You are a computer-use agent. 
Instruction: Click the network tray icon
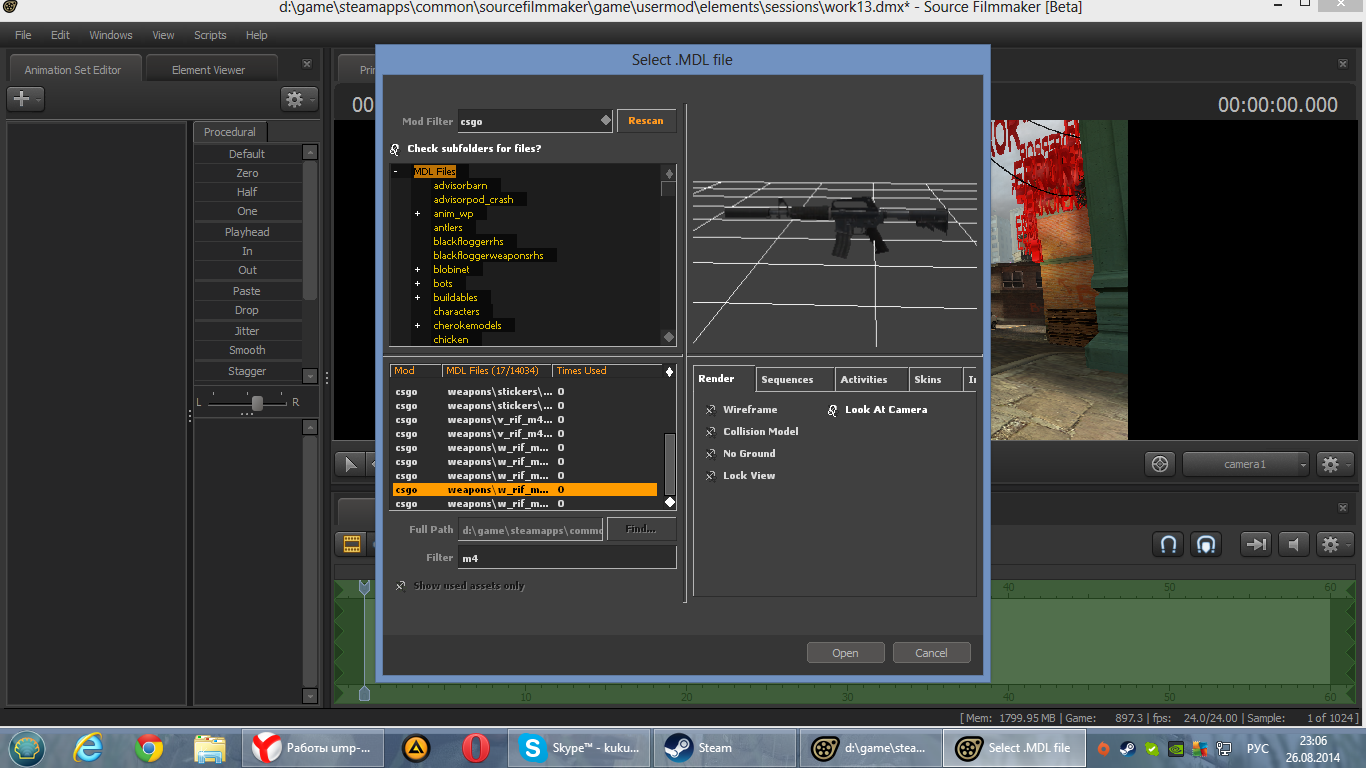[1224, 748]
